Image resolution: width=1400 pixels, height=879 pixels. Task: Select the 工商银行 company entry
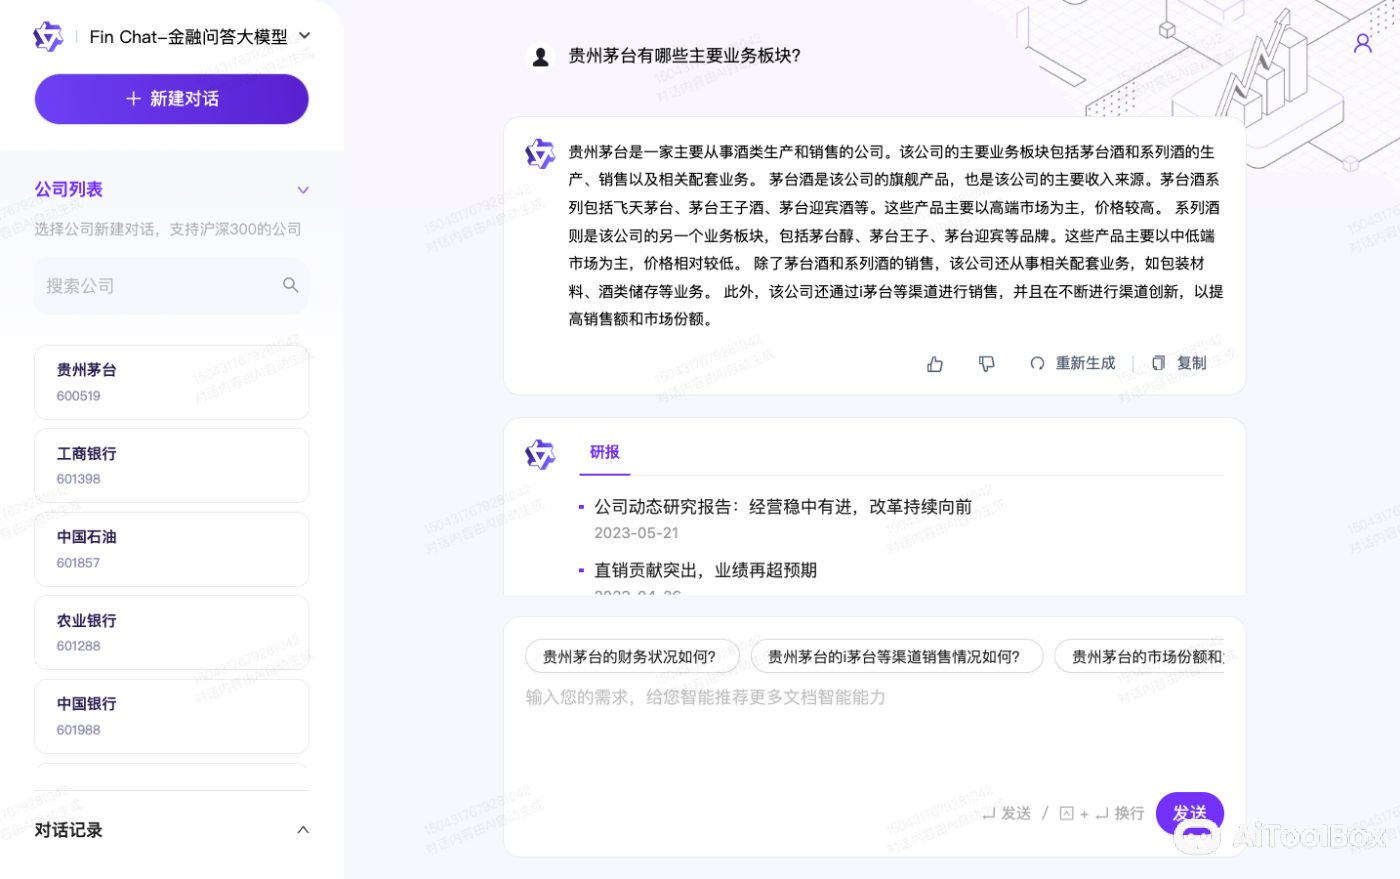tap(171, 464)
